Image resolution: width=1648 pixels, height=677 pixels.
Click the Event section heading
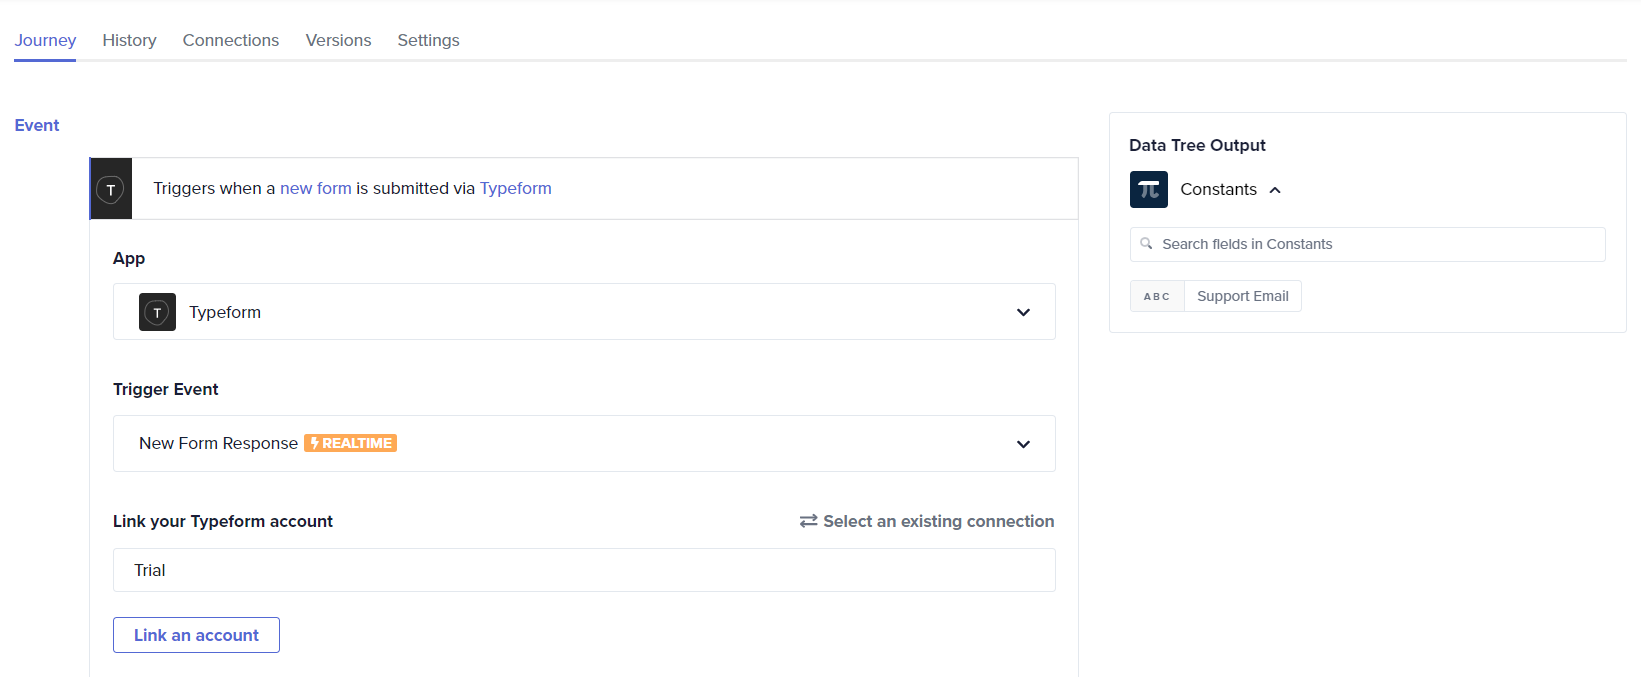coord(37,125)
